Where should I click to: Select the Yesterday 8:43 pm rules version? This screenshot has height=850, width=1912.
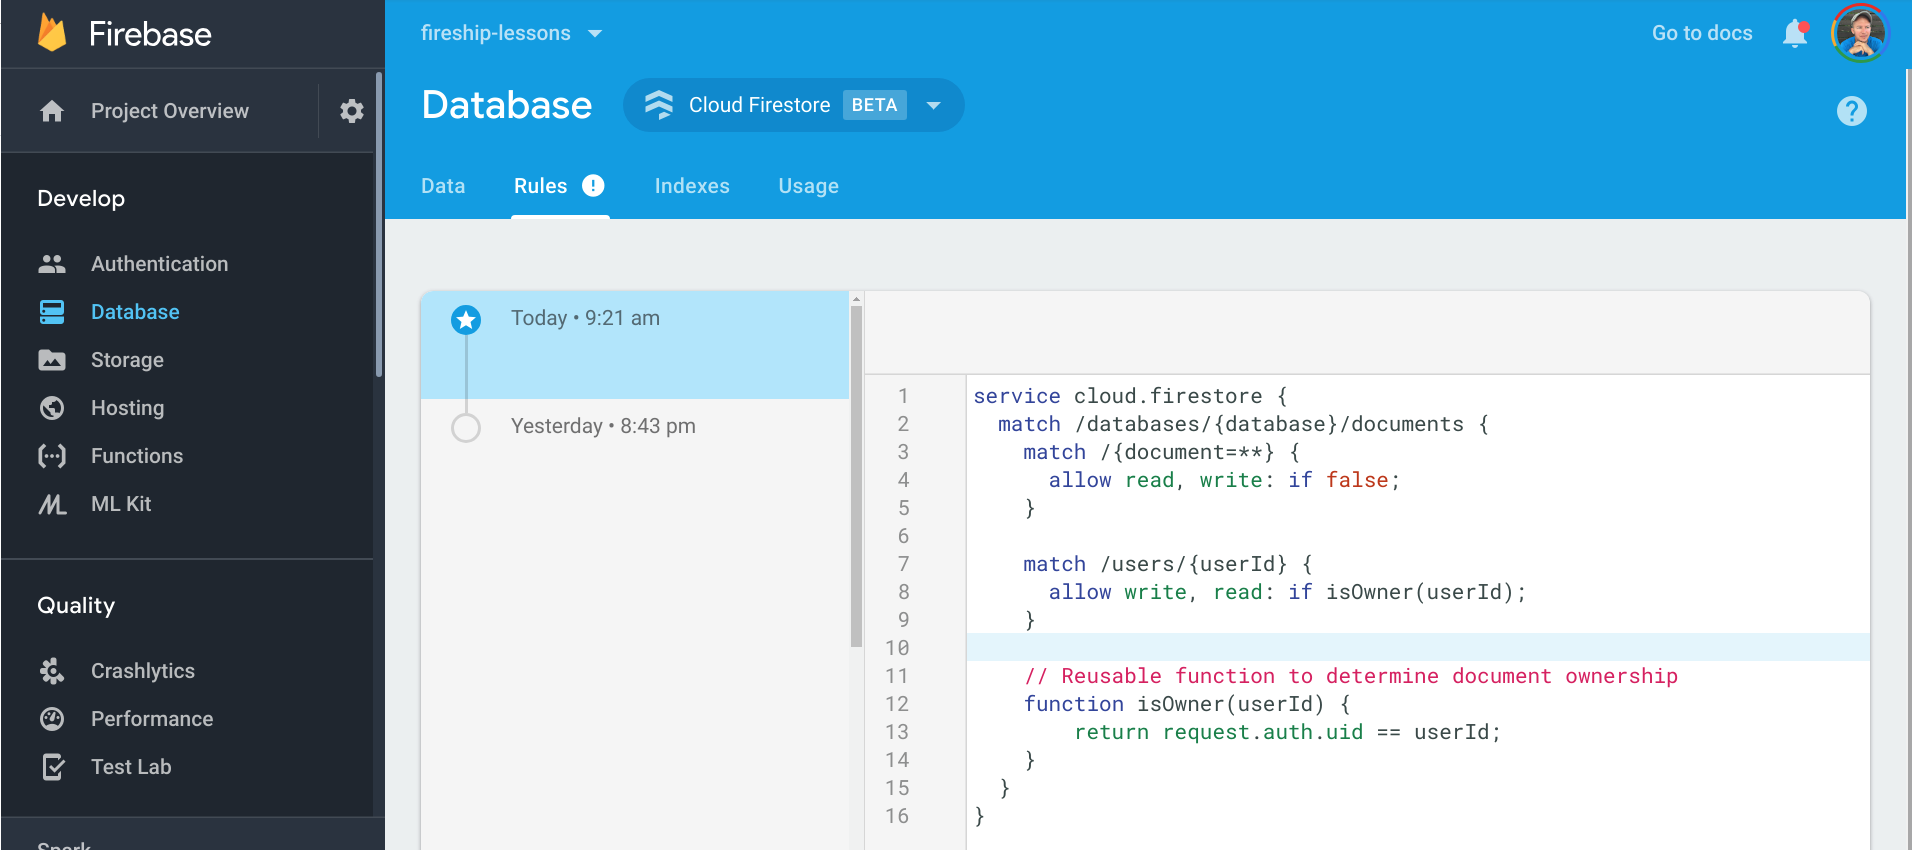point(602,426)
